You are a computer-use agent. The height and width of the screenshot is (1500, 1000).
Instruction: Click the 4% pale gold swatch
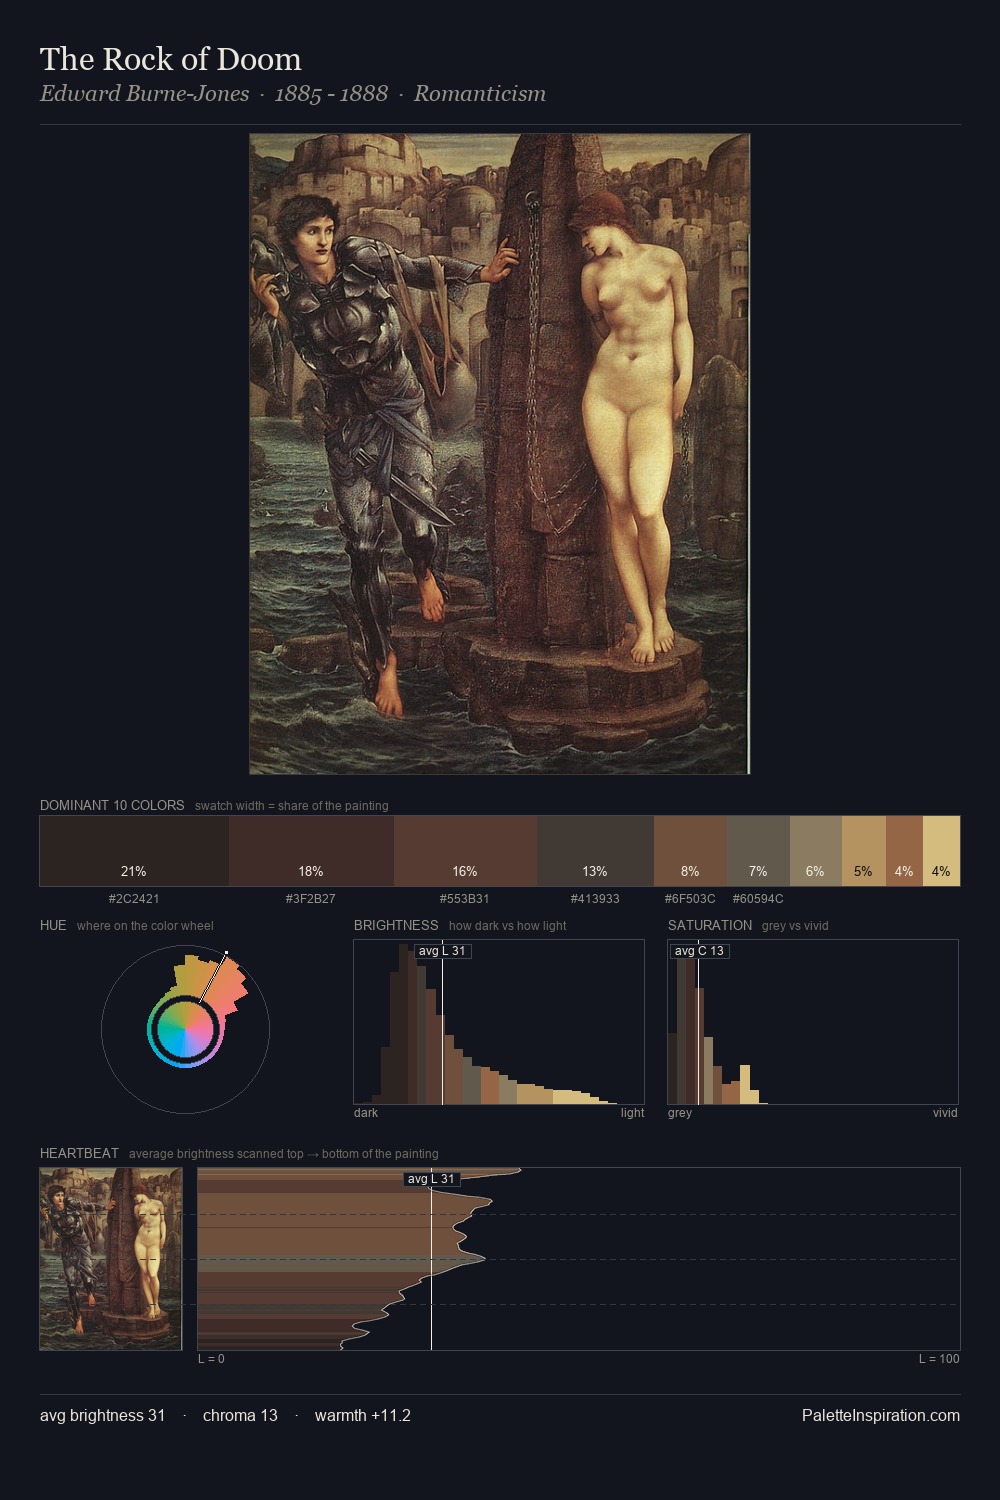pyautogui.click(x=941, y=851)
